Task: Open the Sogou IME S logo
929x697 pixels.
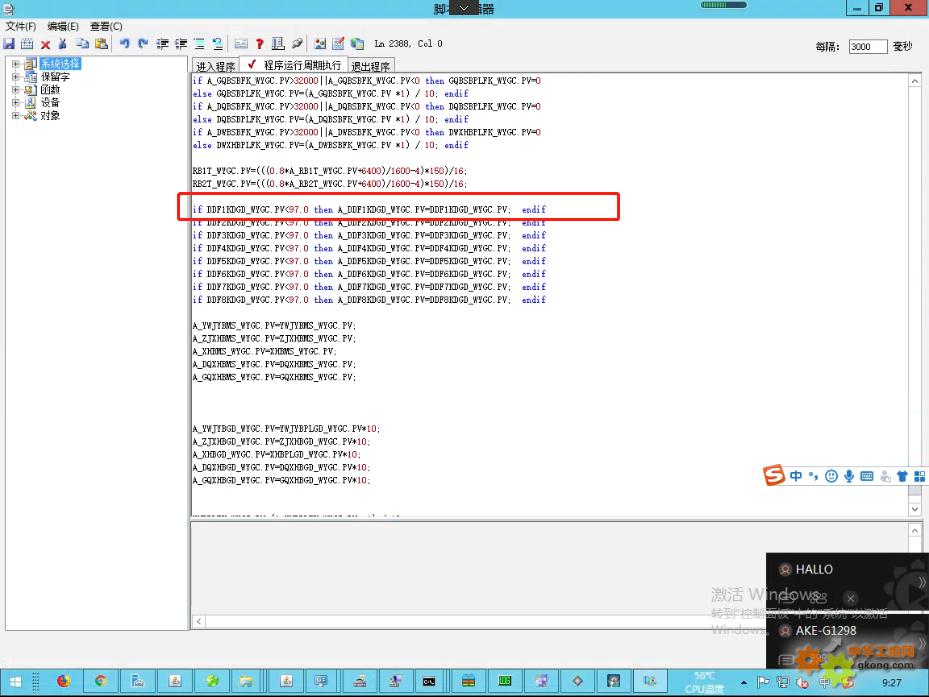Action: tap(774, 475)
